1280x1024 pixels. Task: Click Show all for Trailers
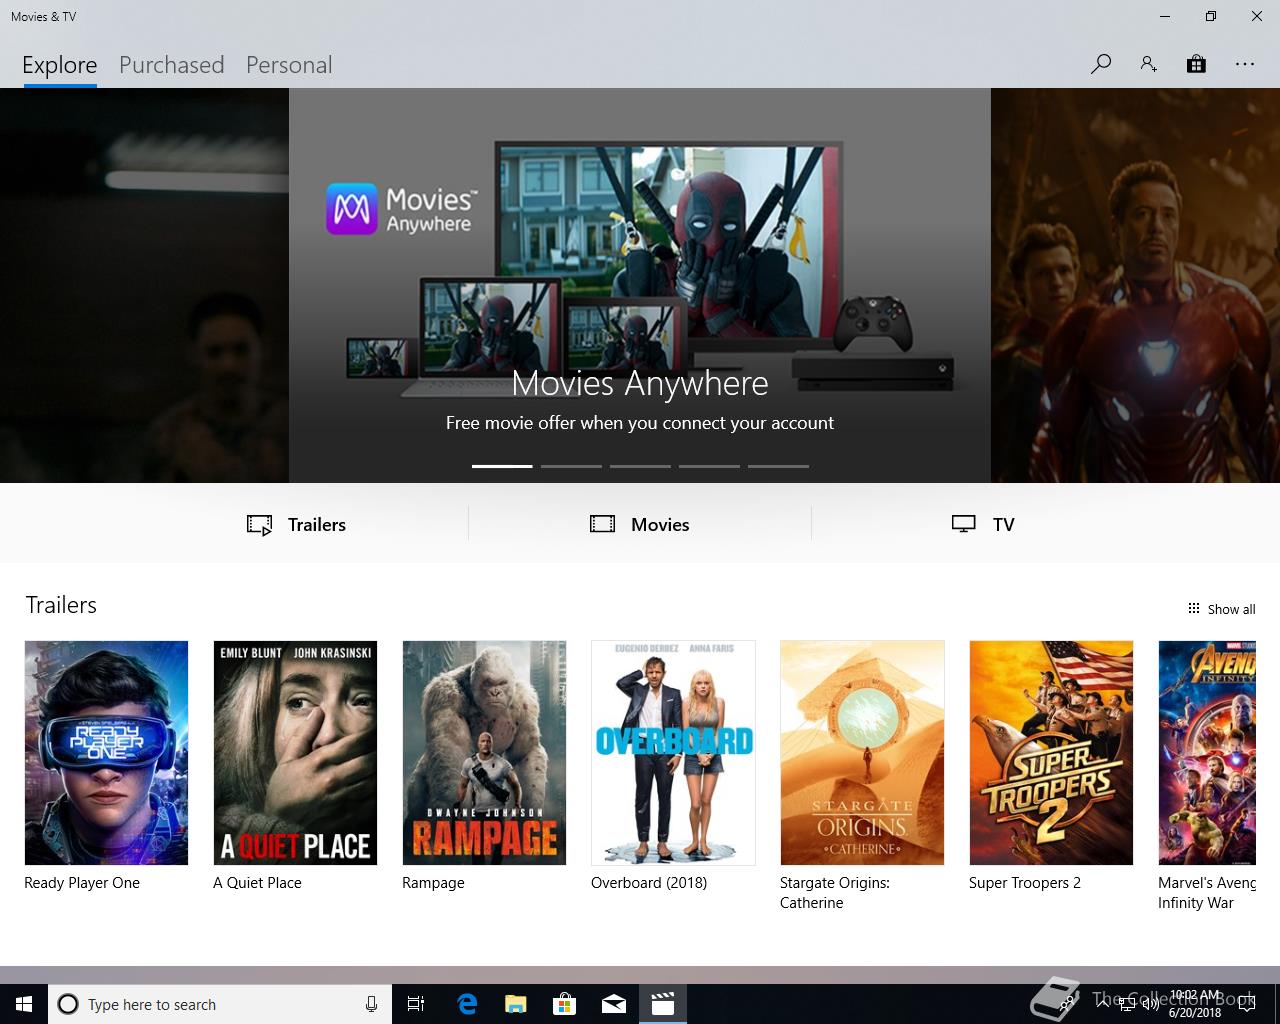pyautogui.click(x=1221, y=609)
